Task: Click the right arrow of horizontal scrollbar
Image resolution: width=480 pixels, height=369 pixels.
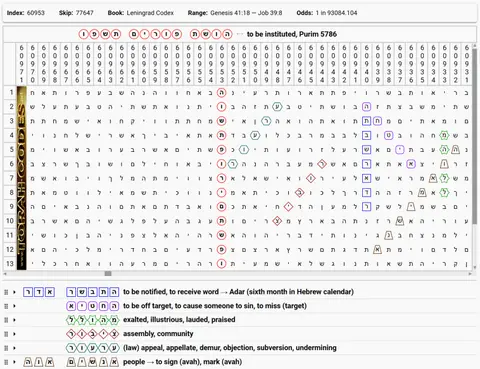Action: coord(470,274)
